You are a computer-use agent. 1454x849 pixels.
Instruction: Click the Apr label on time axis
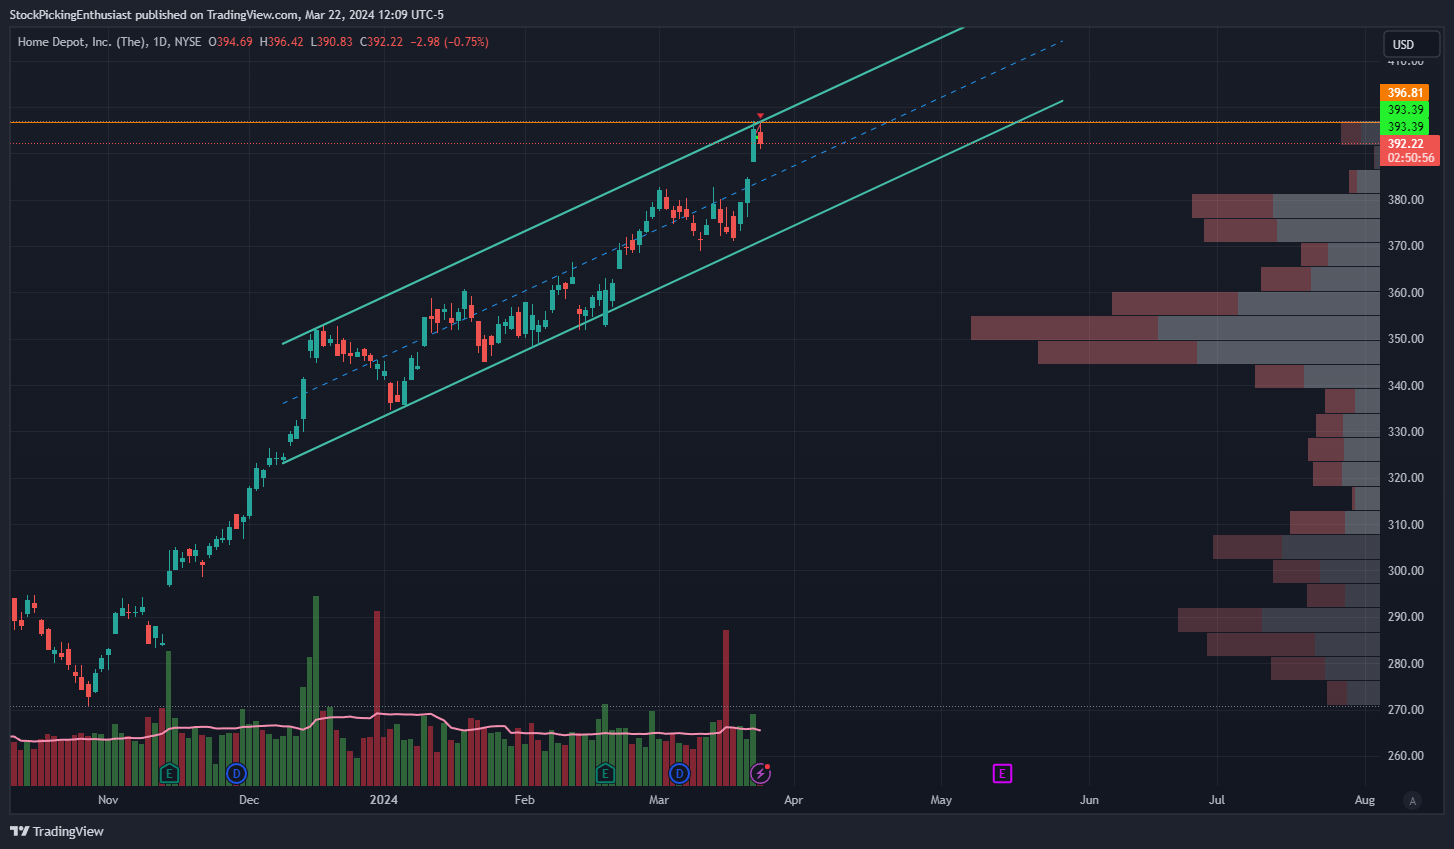[x=793, y=800]
